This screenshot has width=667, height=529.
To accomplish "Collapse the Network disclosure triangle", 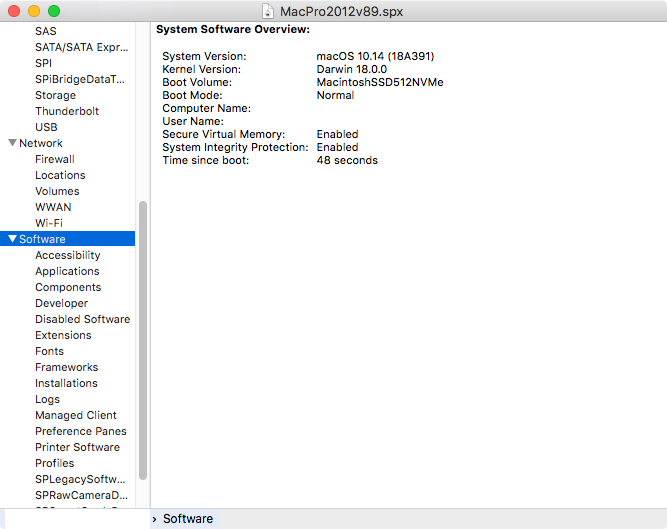I will [12, 142].
